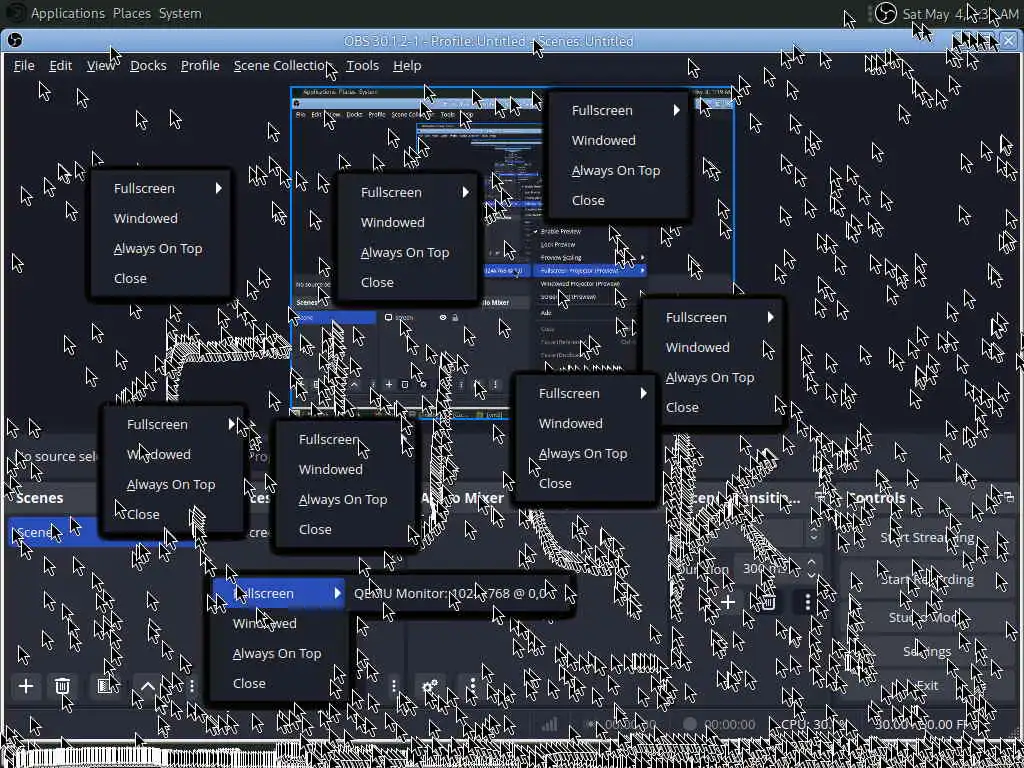Click the stream signal bars status icon
Image resolution: width=1024 pixels, height=768 pixels.
point(550,724)
